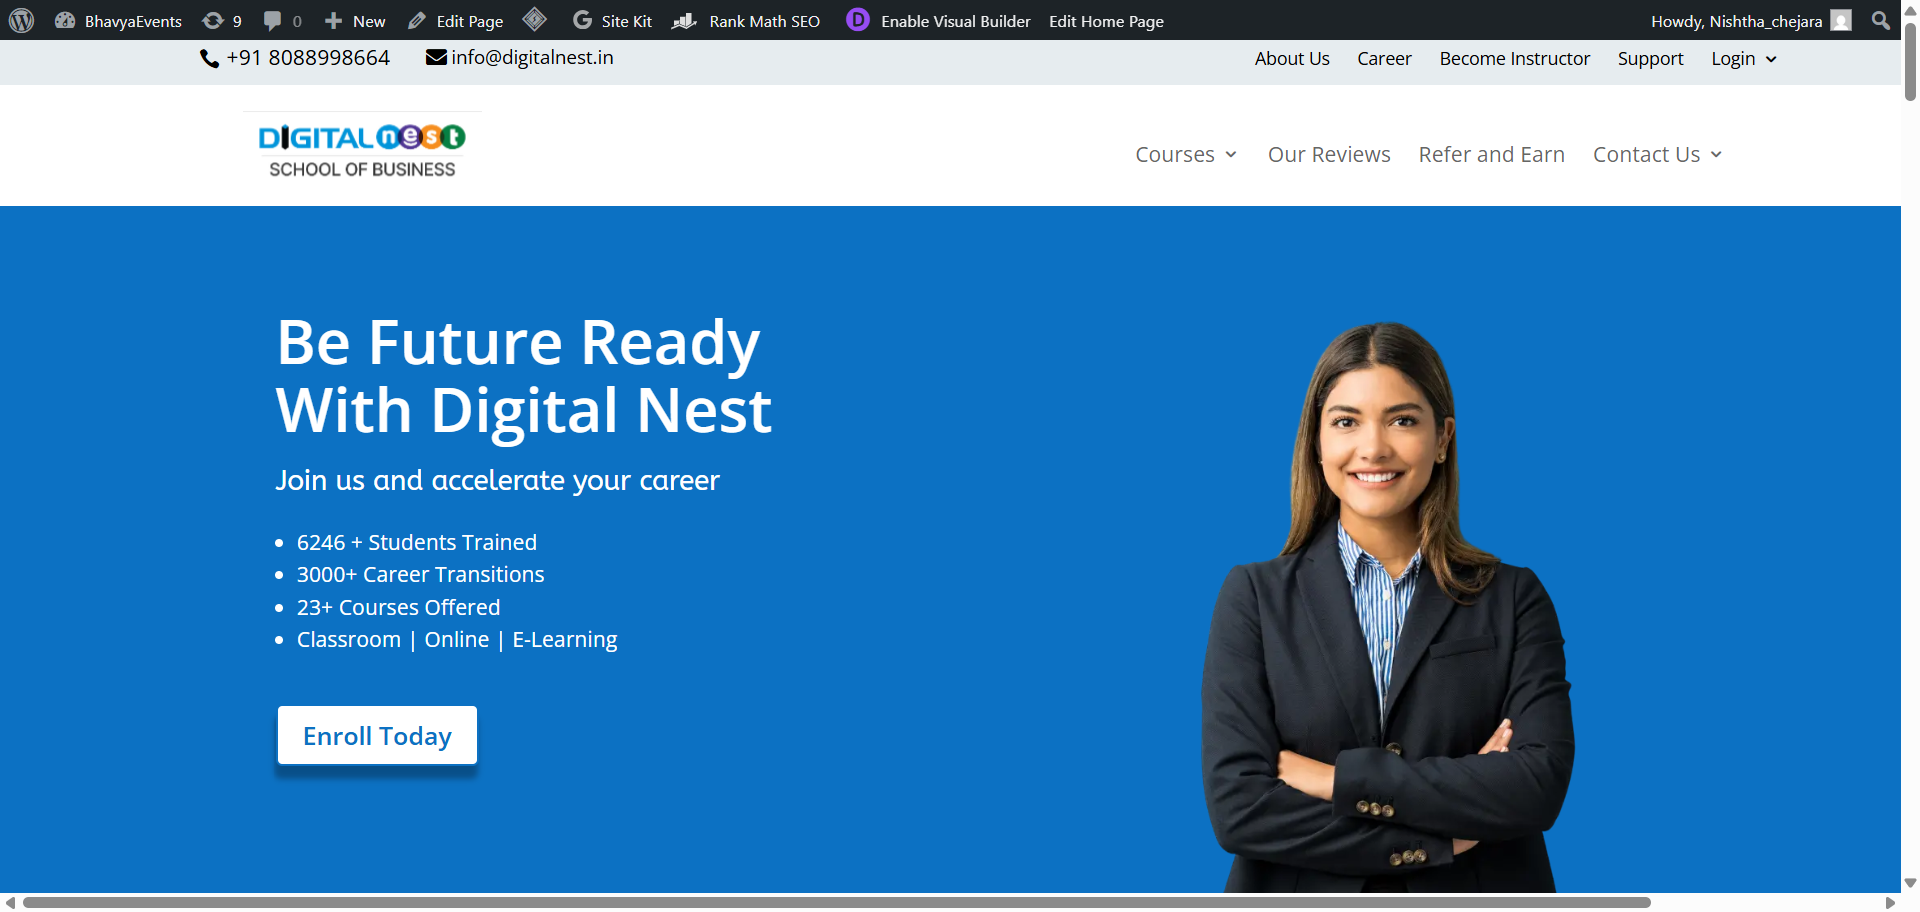Expand the Contact Us menu chevron

click(x=1716, y=155)
